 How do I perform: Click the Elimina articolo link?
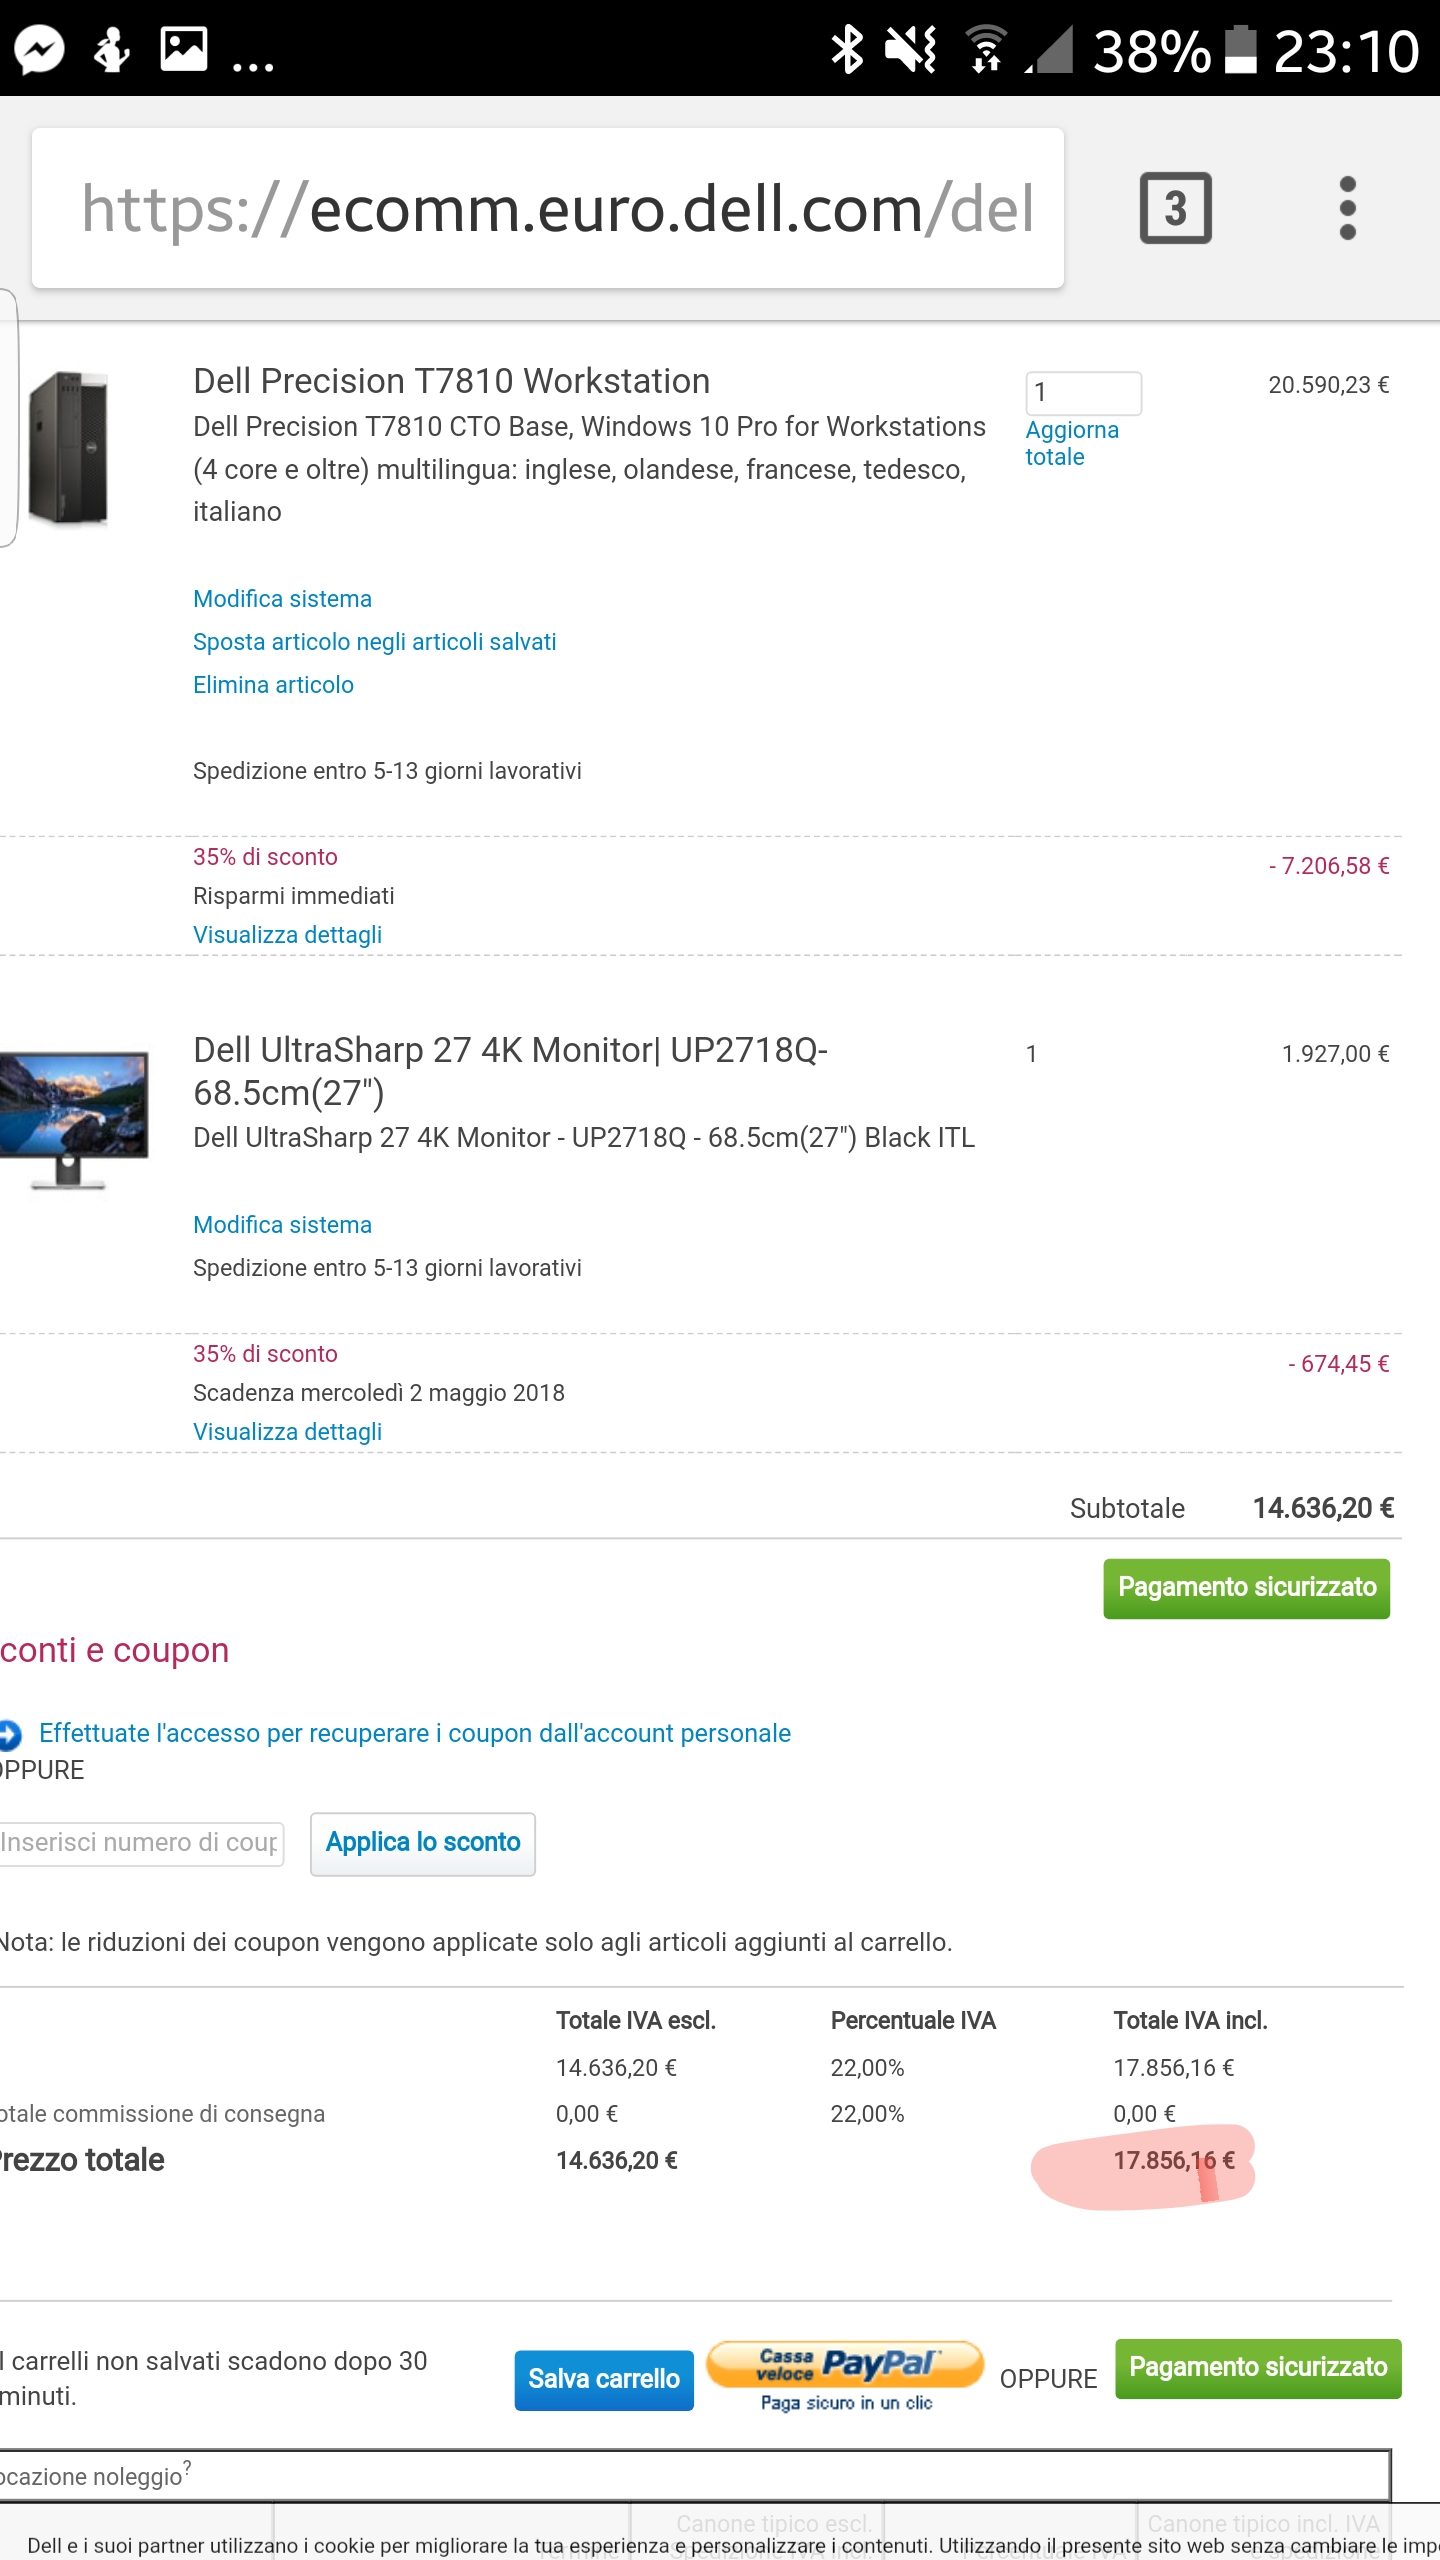point(273,685)
